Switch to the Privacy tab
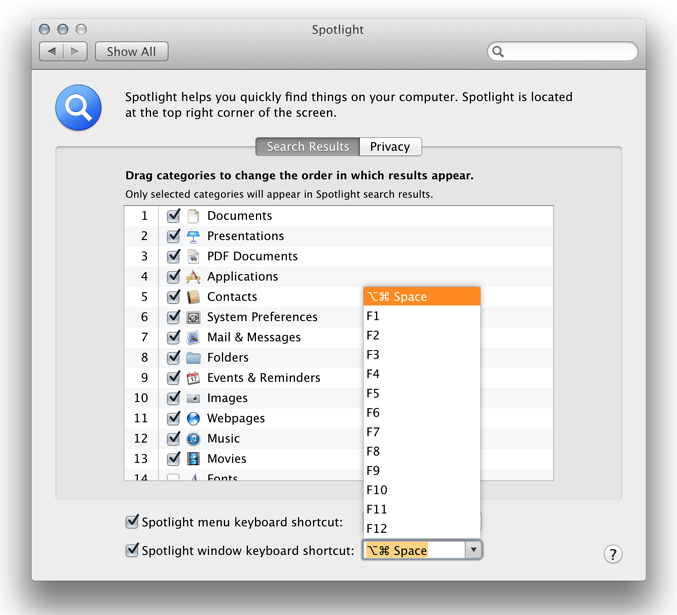Screen dimensions: 677x615 tap(390, 147)
